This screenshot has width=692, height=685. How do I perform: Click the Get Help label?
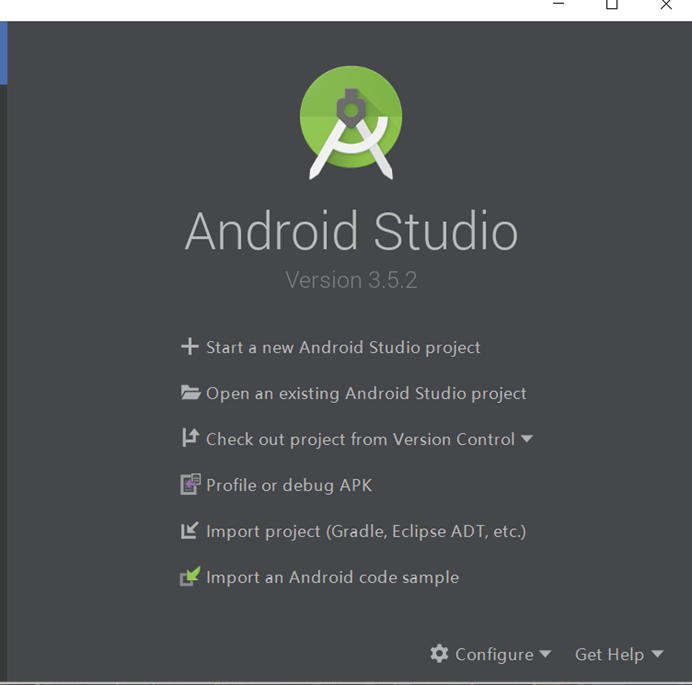pos(609,655)
